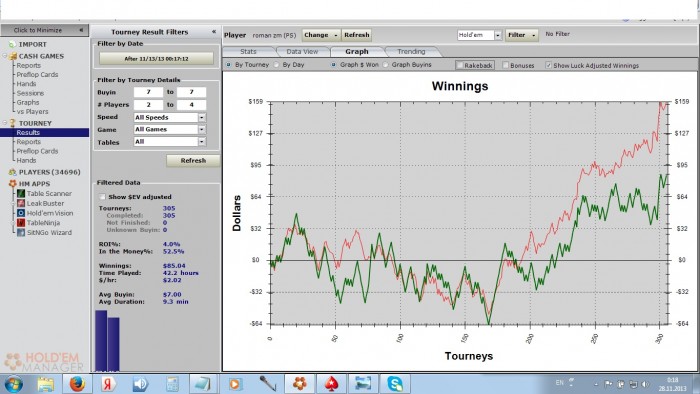
Task: Uncheck Show Luck Adjusted Winnings
Action: [548, 65]
